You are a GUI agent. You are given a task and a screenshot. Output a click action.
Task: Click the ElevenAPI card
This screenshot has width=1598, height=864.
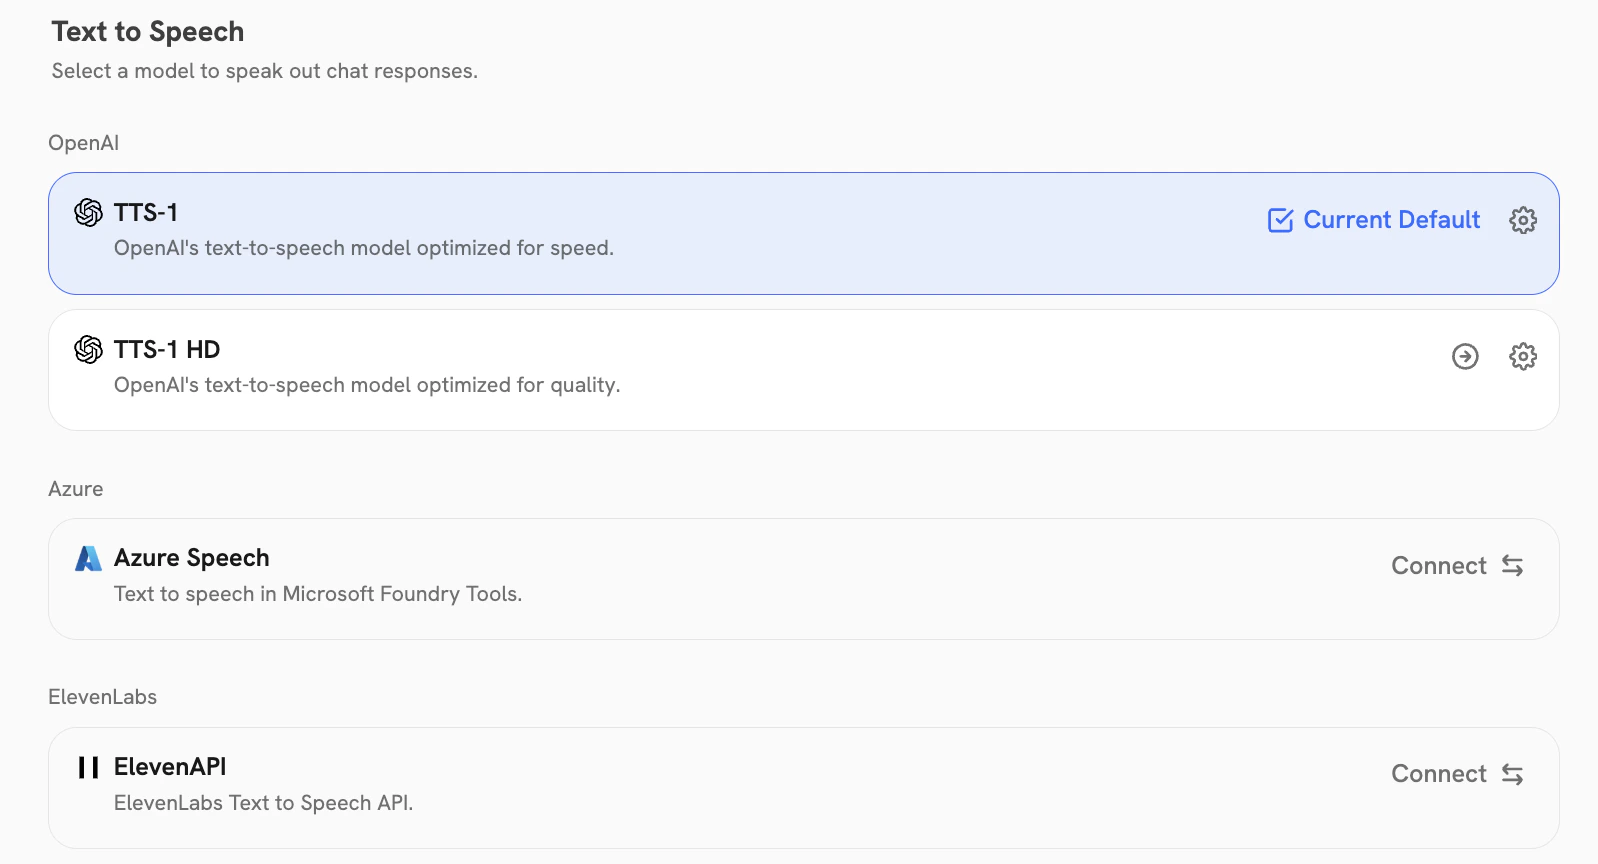pos(700,787)
